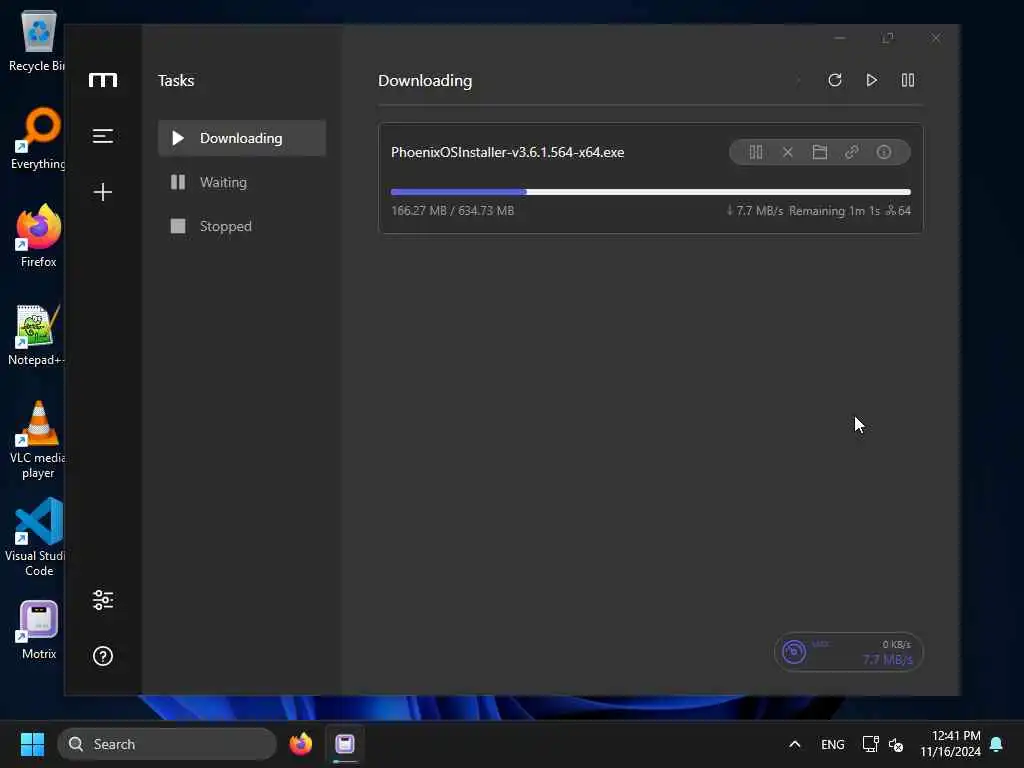Open the Windows Start menu
Image resolution: width=1024 pixels, height=768 pixels.
coord(32,744)
